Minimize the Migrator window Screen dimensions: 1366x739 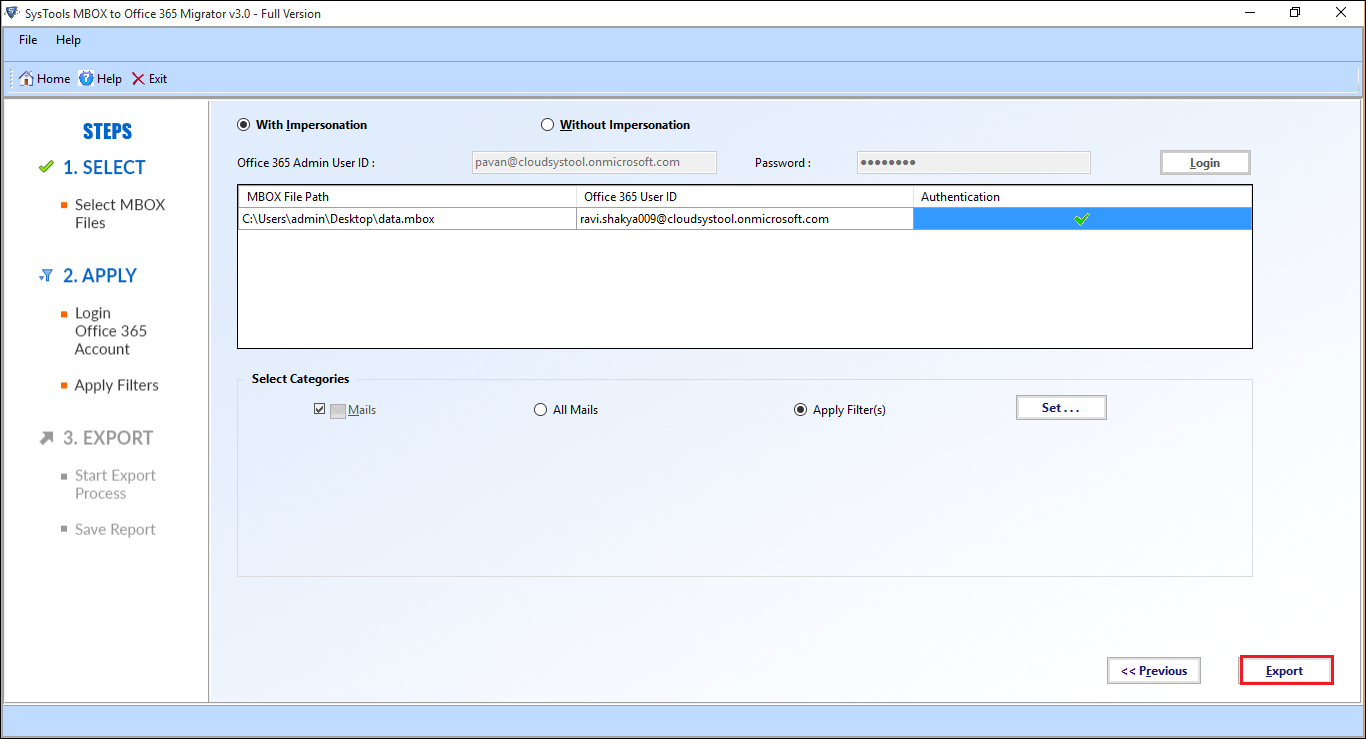(x=1251, y=13)
